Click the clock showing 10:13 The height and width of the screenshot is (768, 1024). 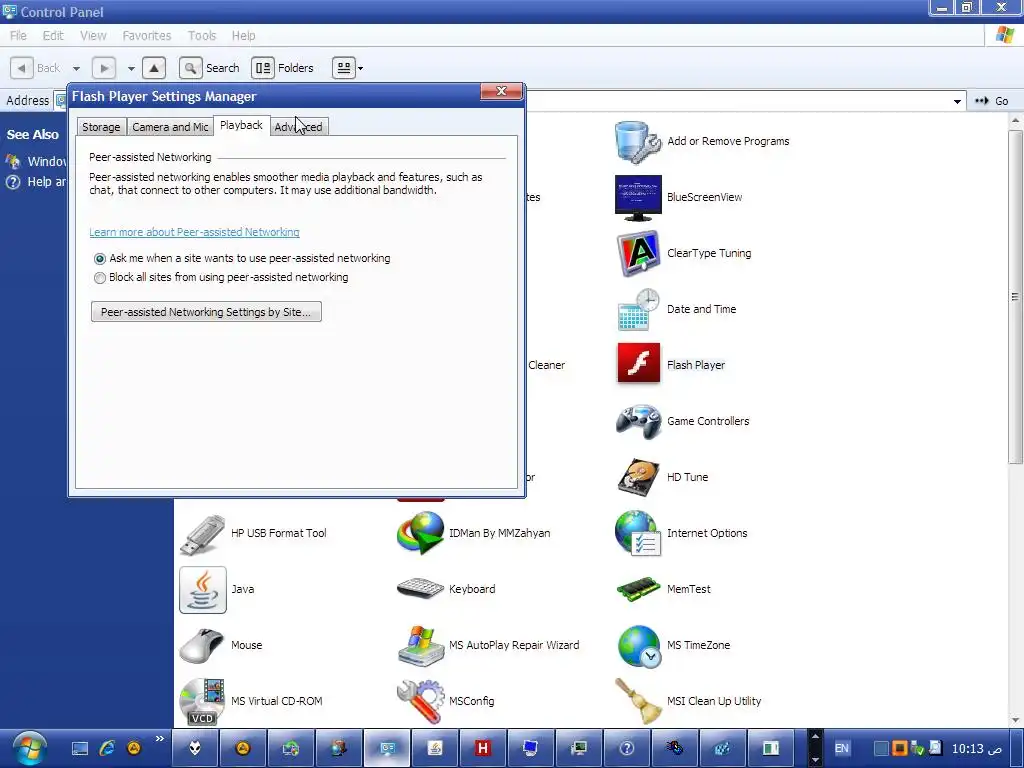(976, 748)
